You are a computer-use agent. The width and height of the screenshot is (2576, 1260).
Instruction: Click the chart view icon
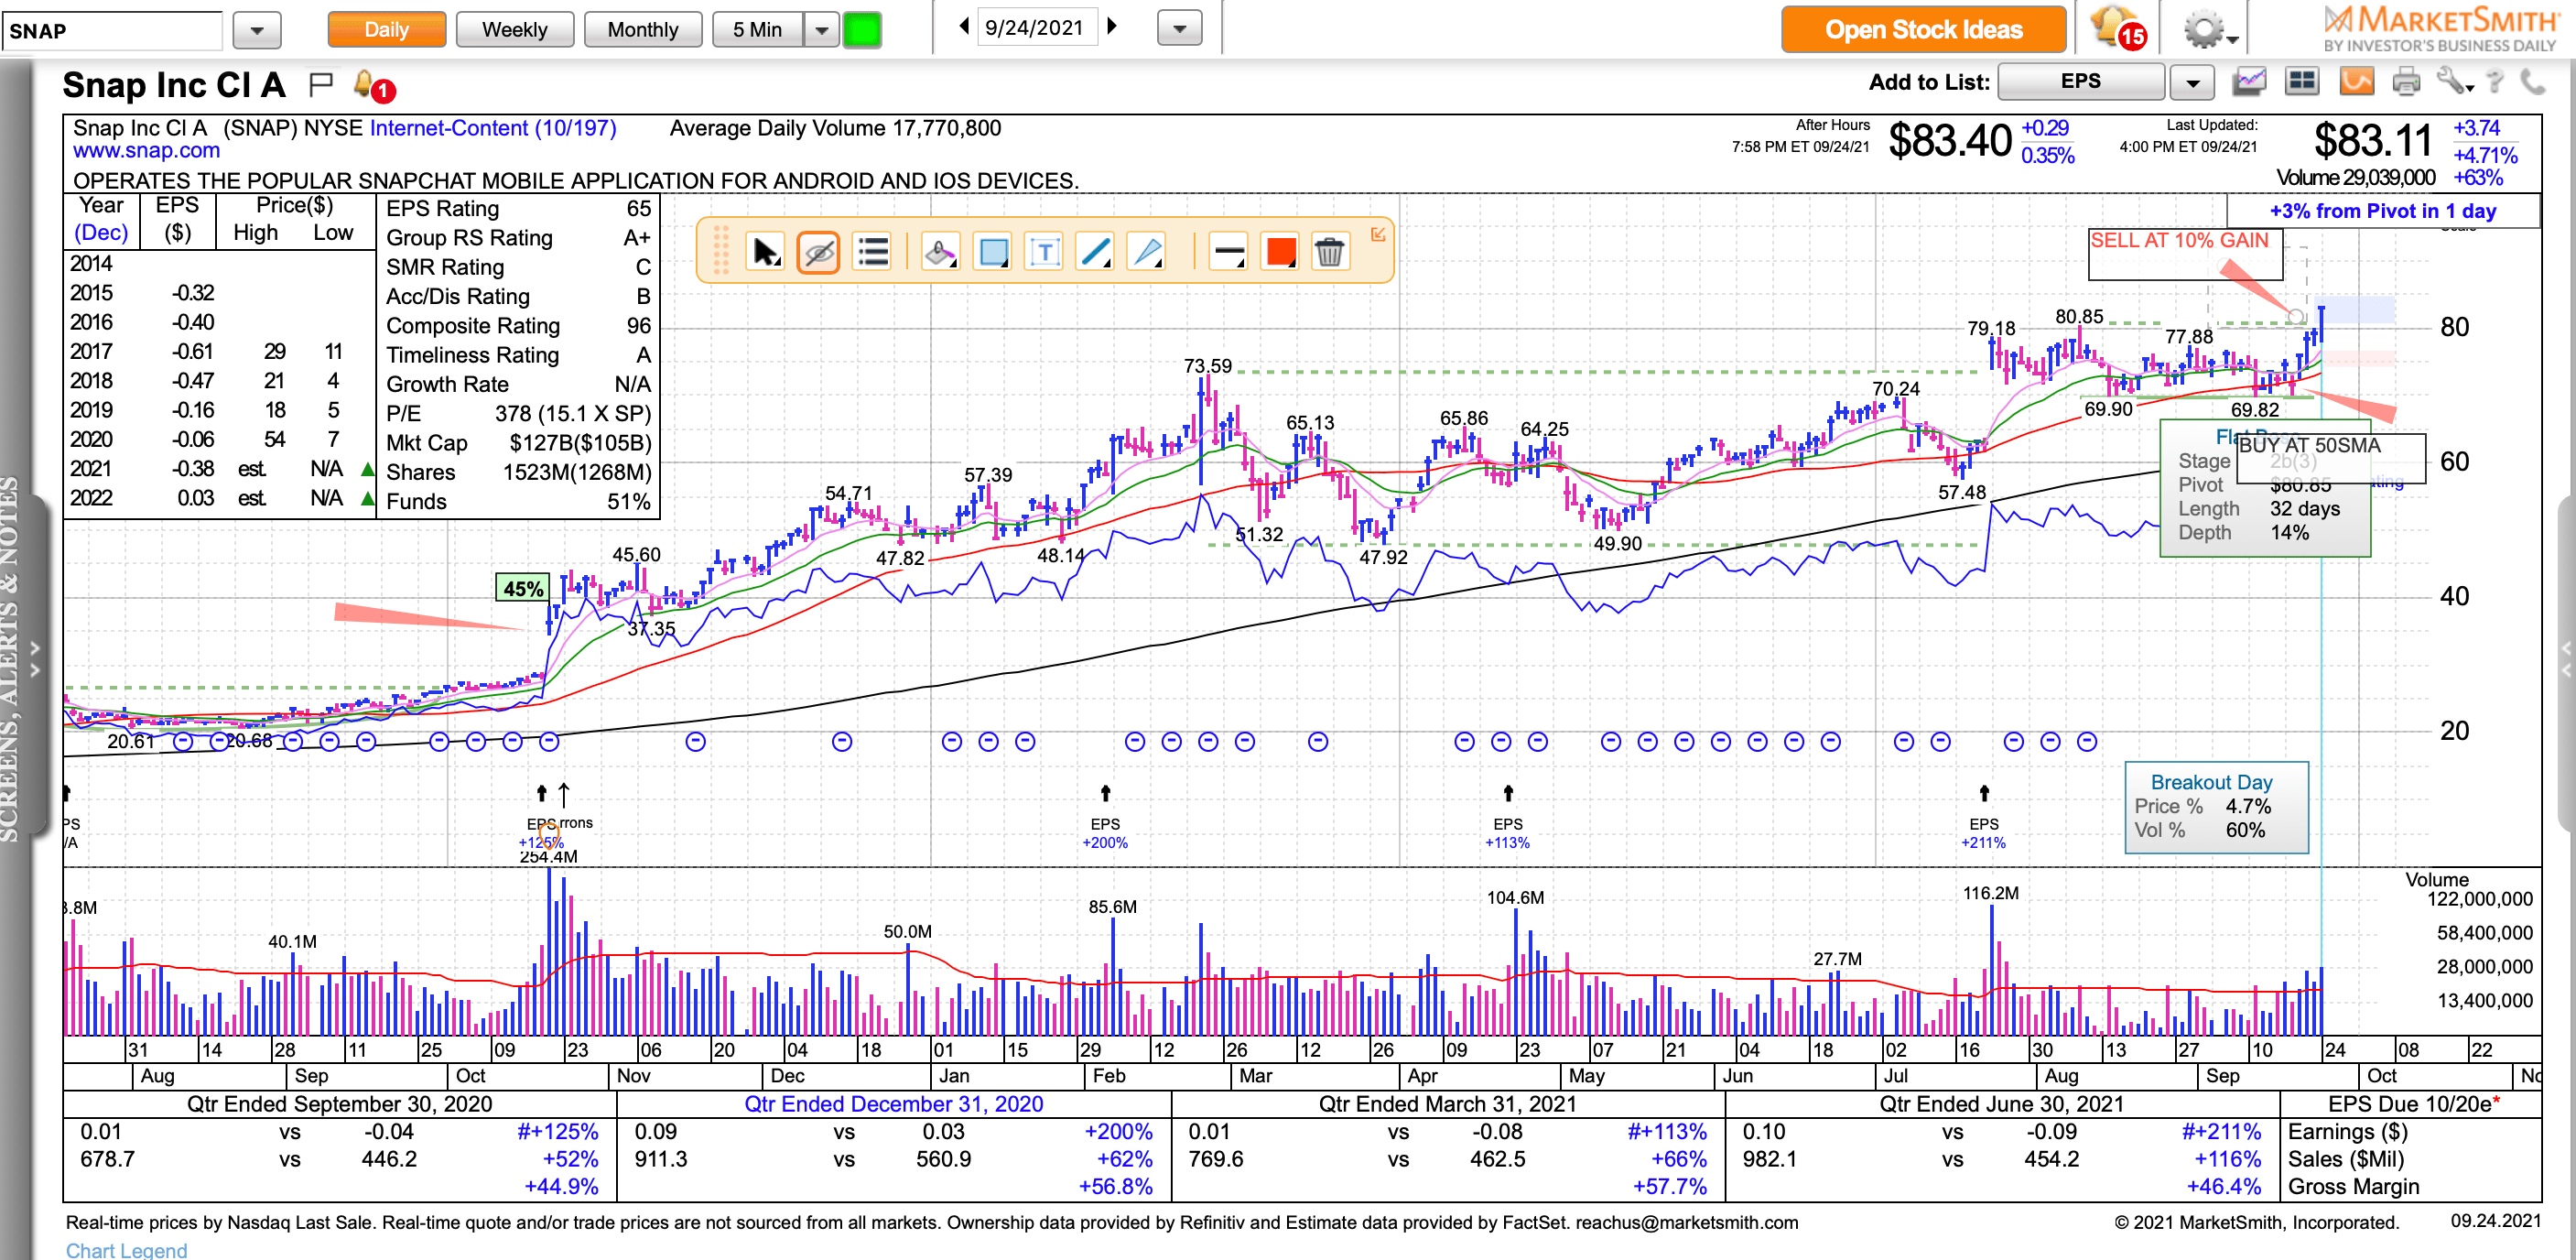pyautogui.click(x=2249, y=81)
